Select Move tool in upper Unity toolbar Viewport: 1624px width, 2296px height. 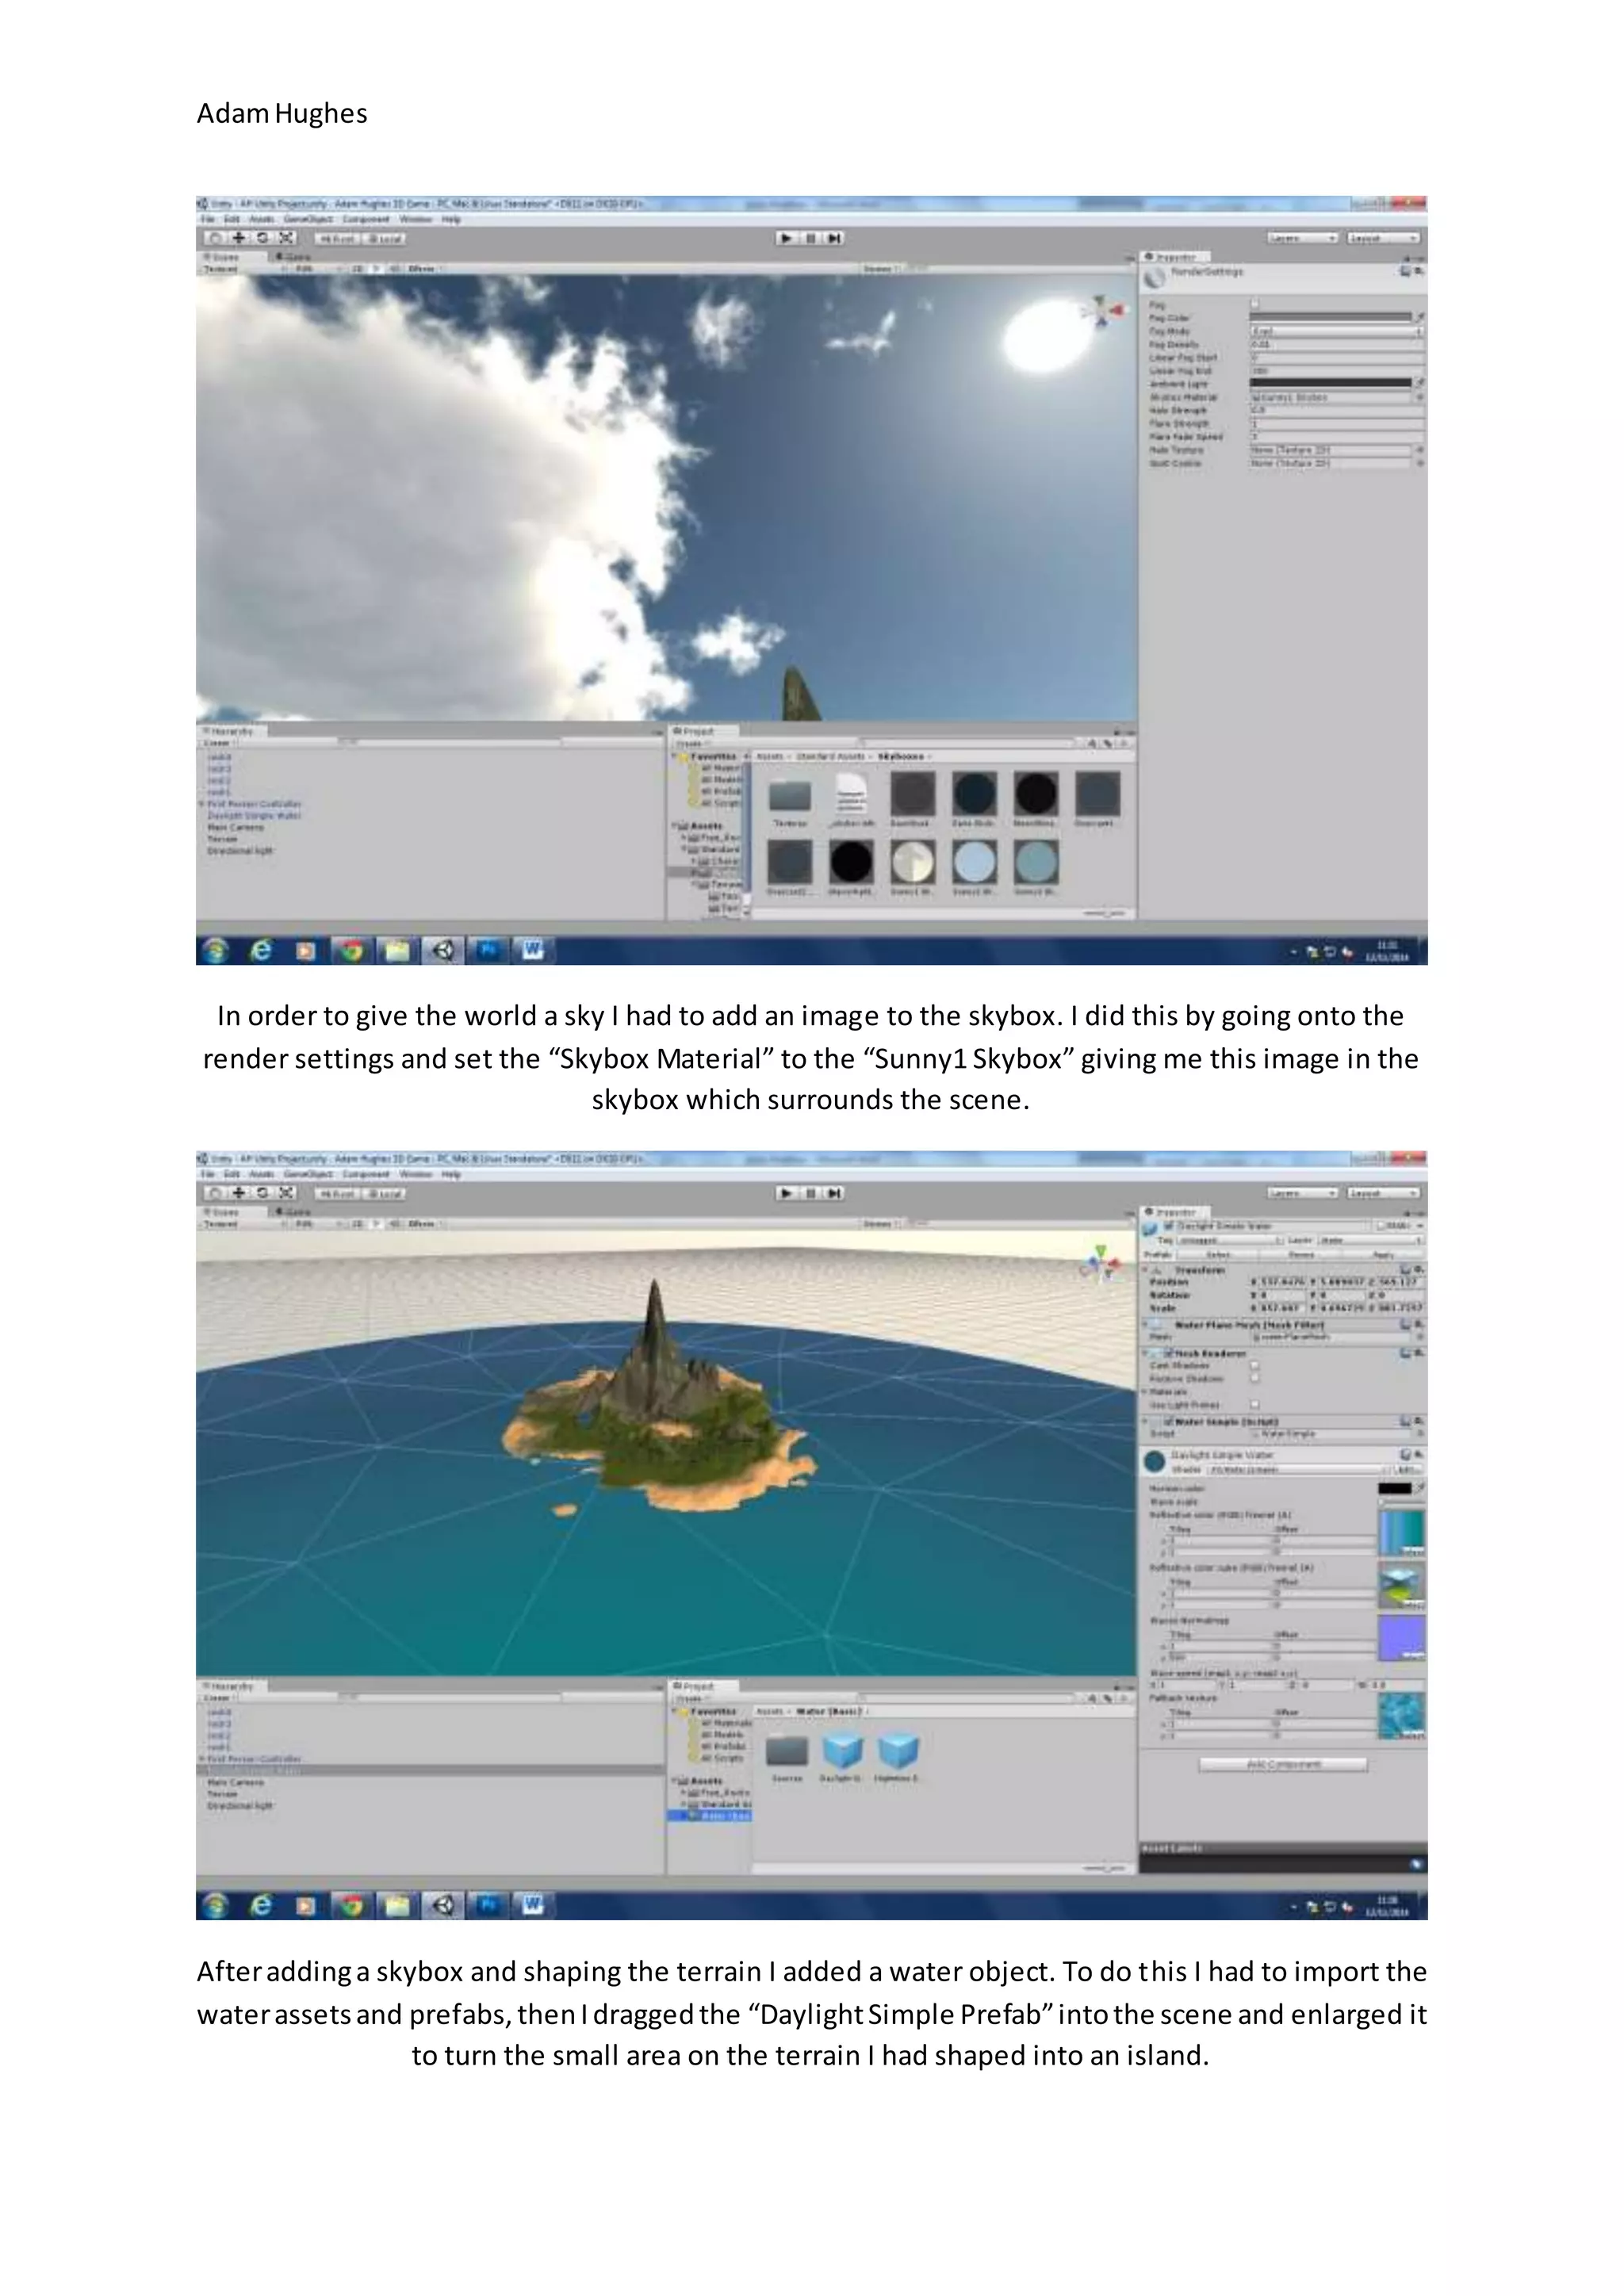click(x=238, y=238)
